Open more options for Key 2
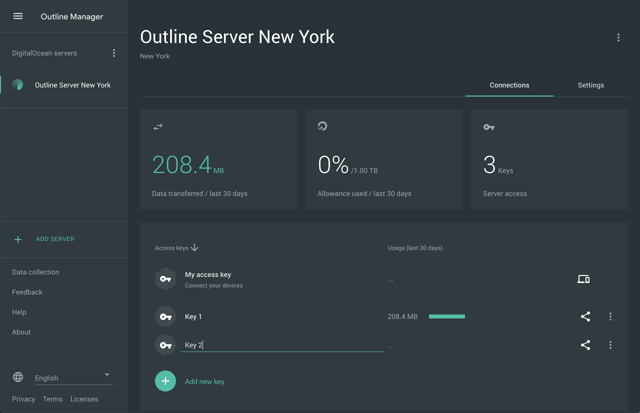 point(610,345)
